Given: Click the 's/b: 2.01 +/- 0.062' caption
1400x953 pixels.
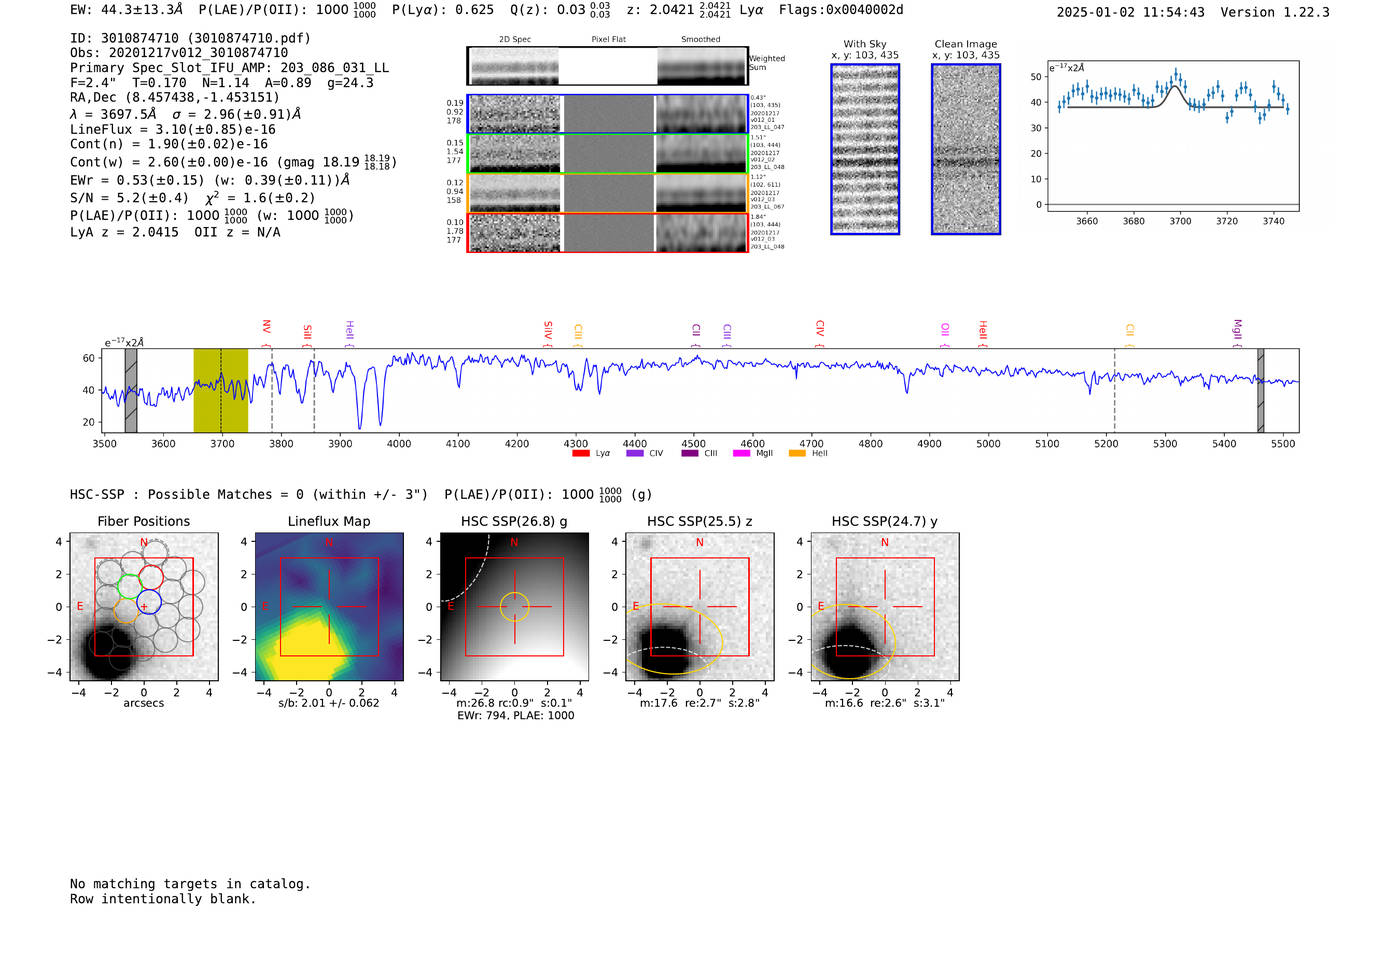Looking at the screenshot, I should [x=329, y=703].
